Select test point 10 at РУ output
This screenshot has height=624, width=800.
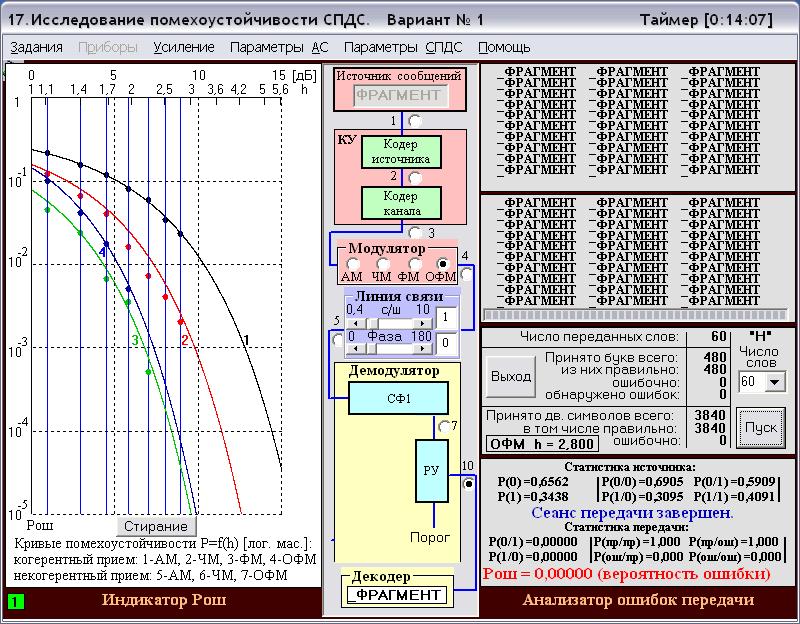[468, 483]
